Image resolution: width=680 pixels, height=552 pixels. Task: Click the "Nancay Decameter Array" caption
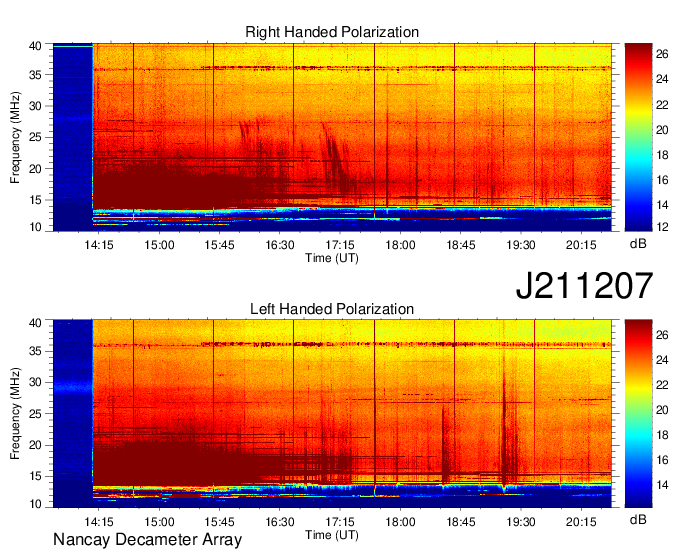tap(147, 540)
